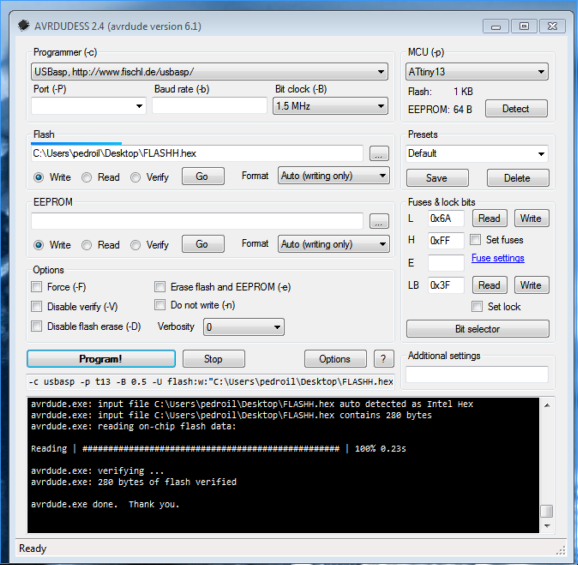Open the Programmer (-c) dropdown
This screenshot has width=578, height=565.
[209, 72]
